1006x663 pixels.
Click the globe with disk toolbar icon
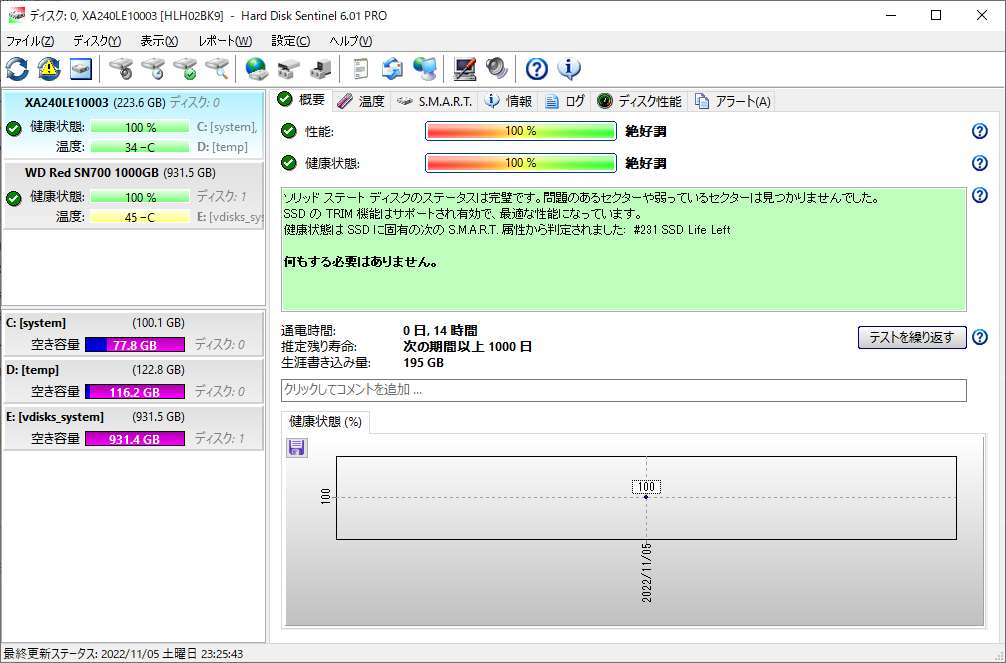(x=257, y=69)
